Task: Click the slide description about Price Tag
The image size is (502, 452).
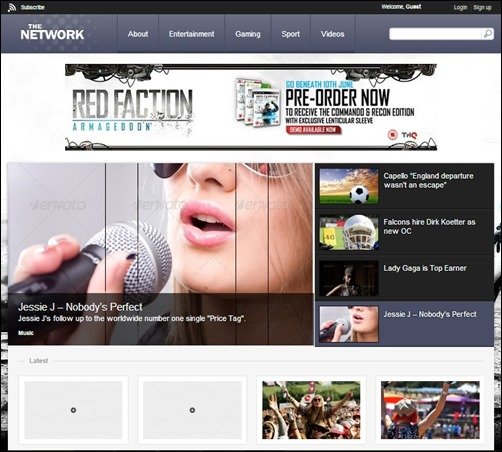Action: point(132,318)
